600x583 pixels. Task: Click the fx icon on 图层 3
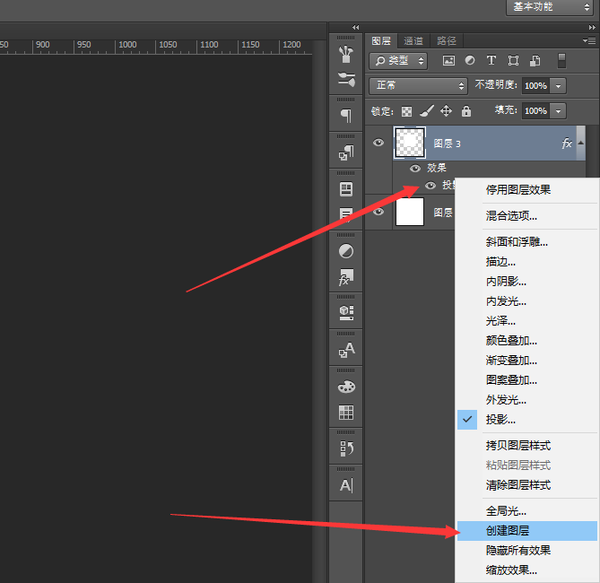566,143
